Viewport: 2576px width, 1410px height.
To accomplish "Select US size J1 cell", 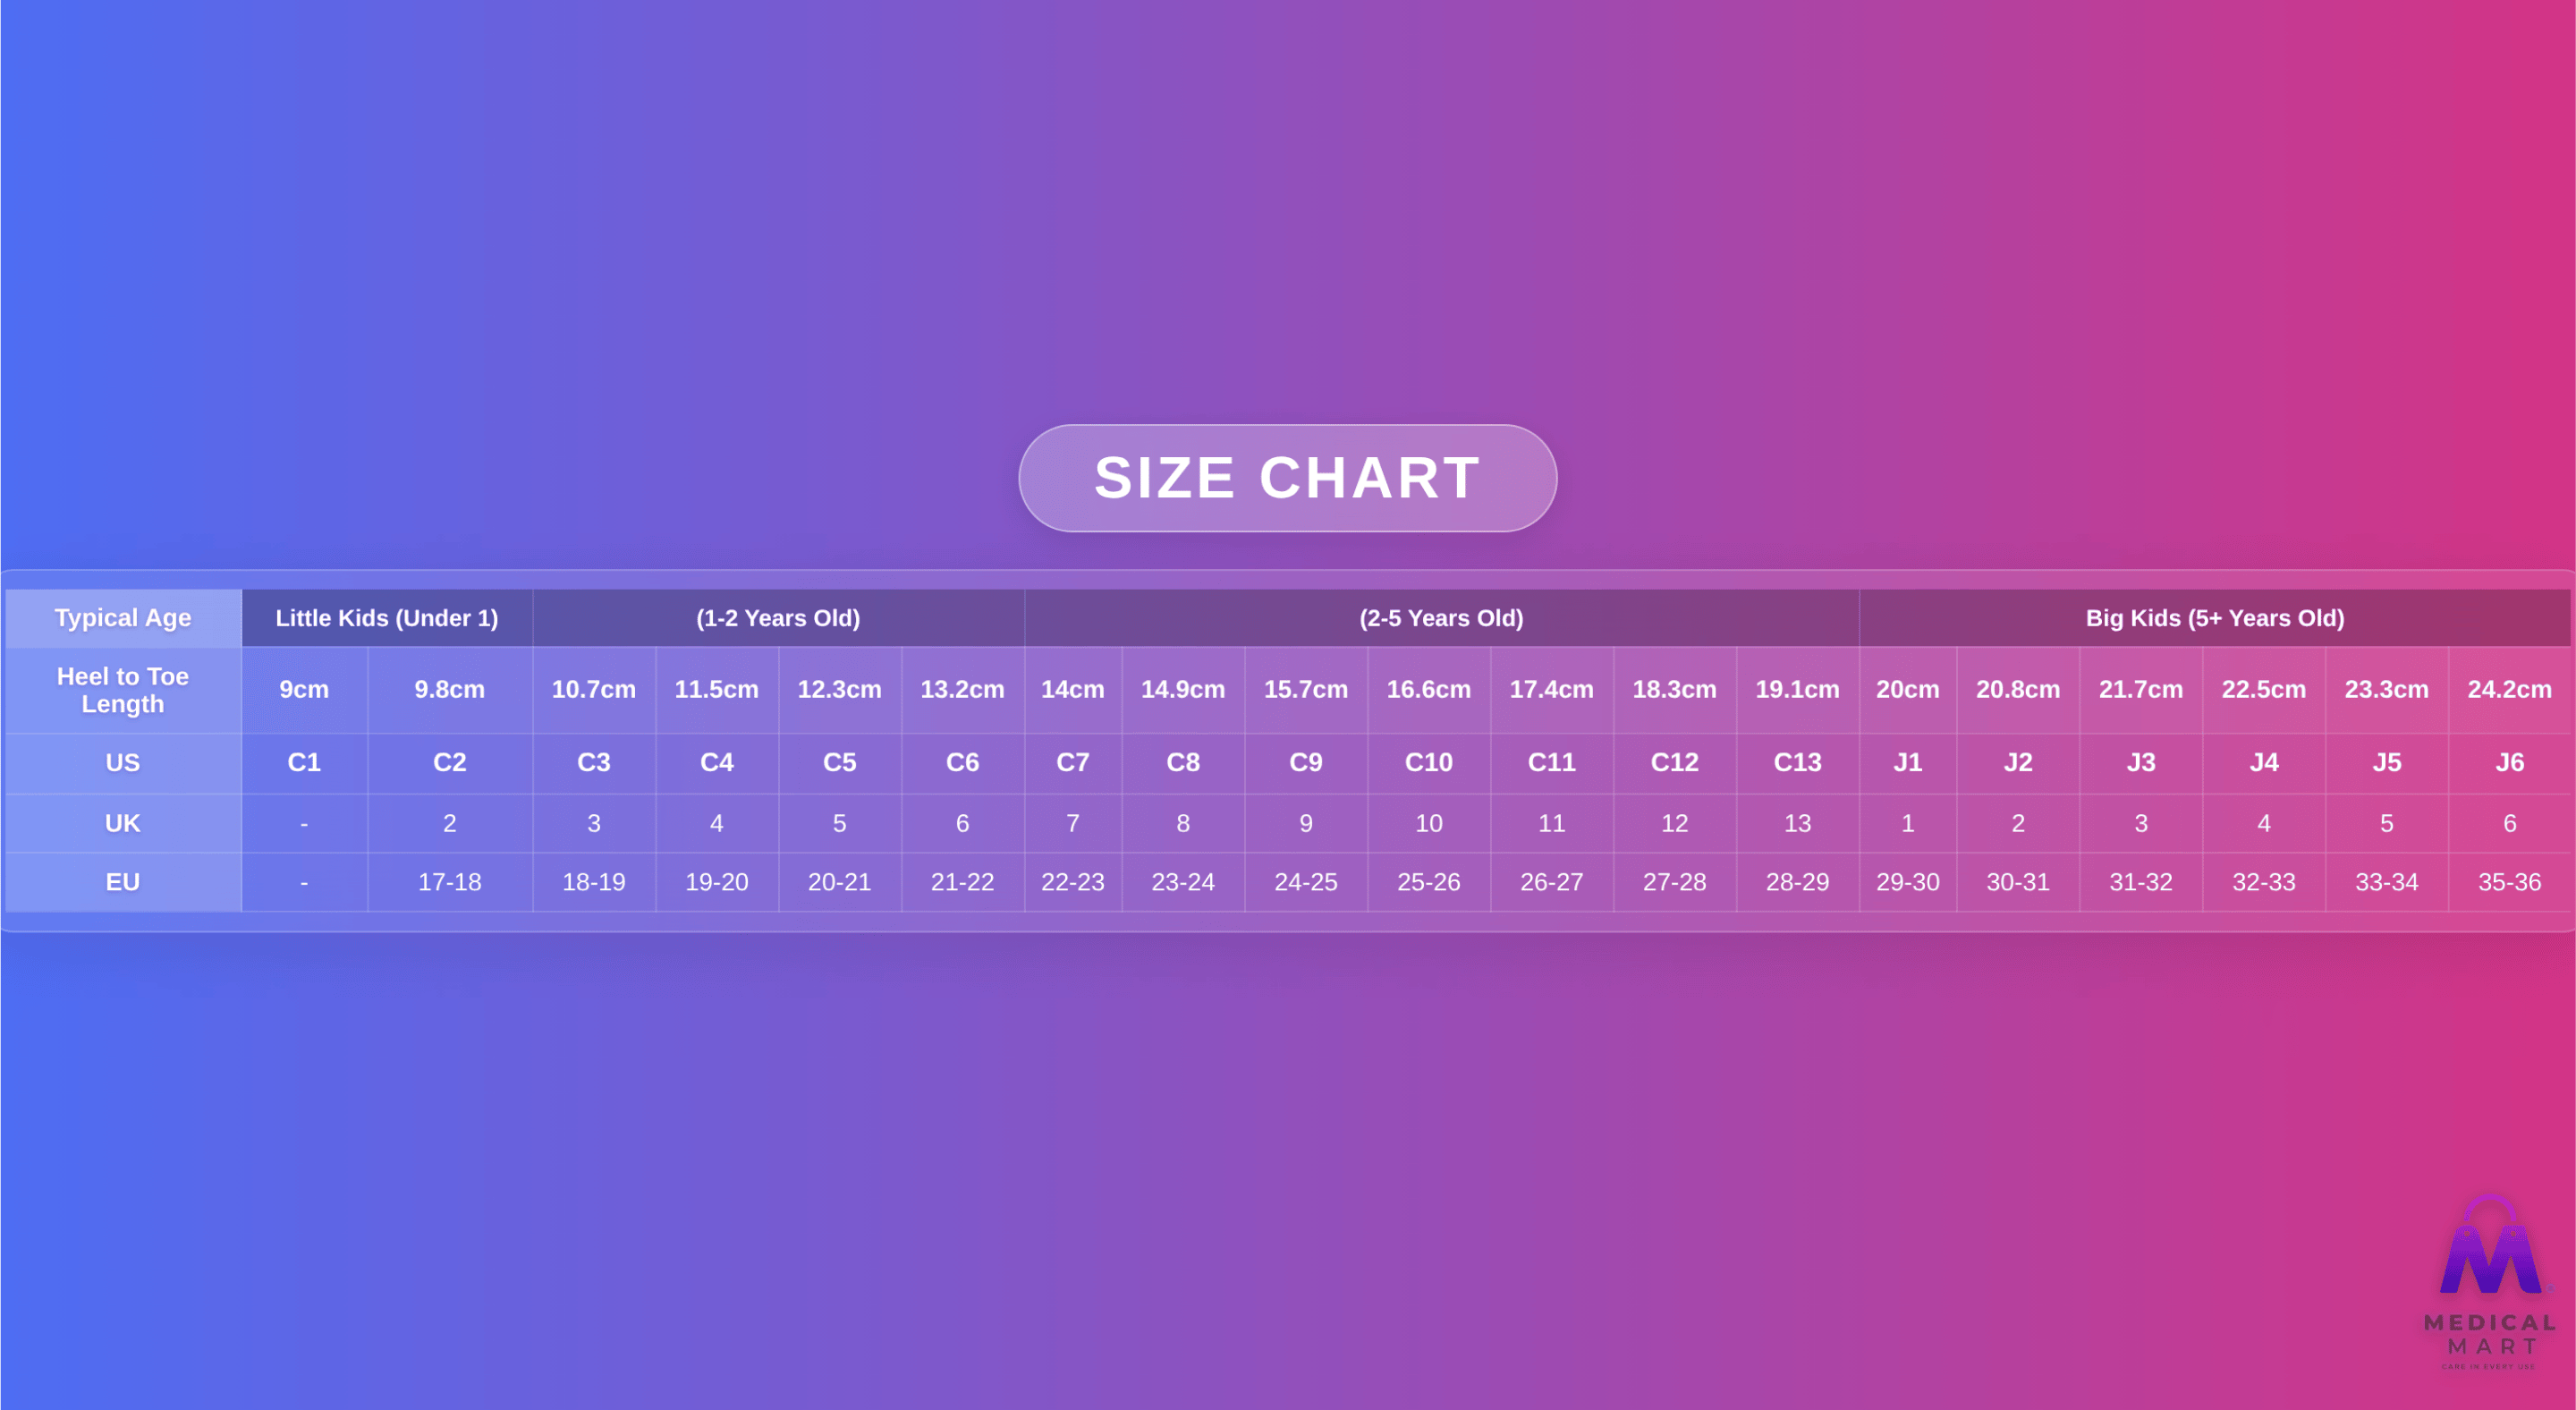I will point(1907,763).
